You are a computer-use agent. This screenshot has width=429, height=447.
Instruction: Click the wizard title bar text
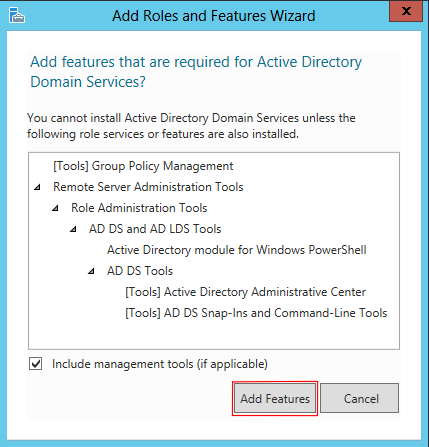coord(214,16)
